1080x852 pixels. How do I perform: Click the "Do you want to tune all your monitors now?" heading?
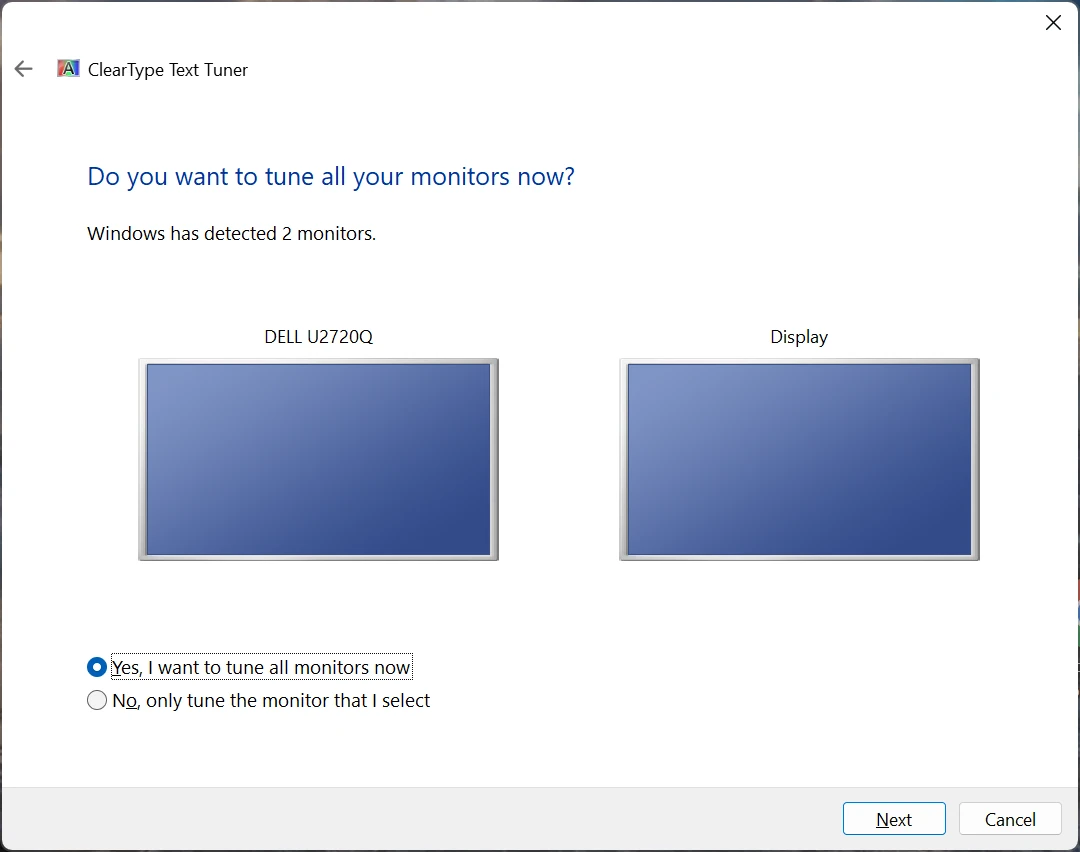pyautogui.click(x=331, y=176)
